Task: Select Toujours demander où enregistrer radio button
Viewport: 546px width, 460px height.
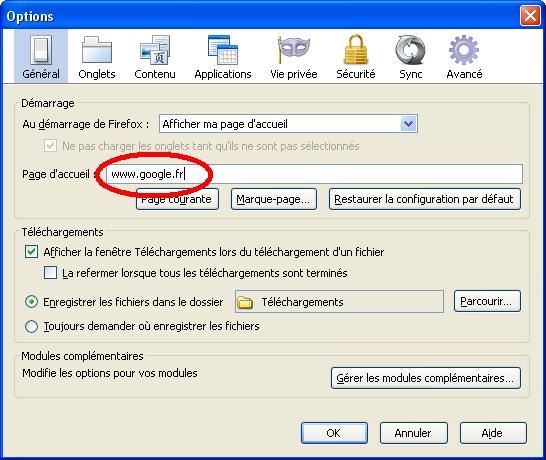Action: click(31, 326)
